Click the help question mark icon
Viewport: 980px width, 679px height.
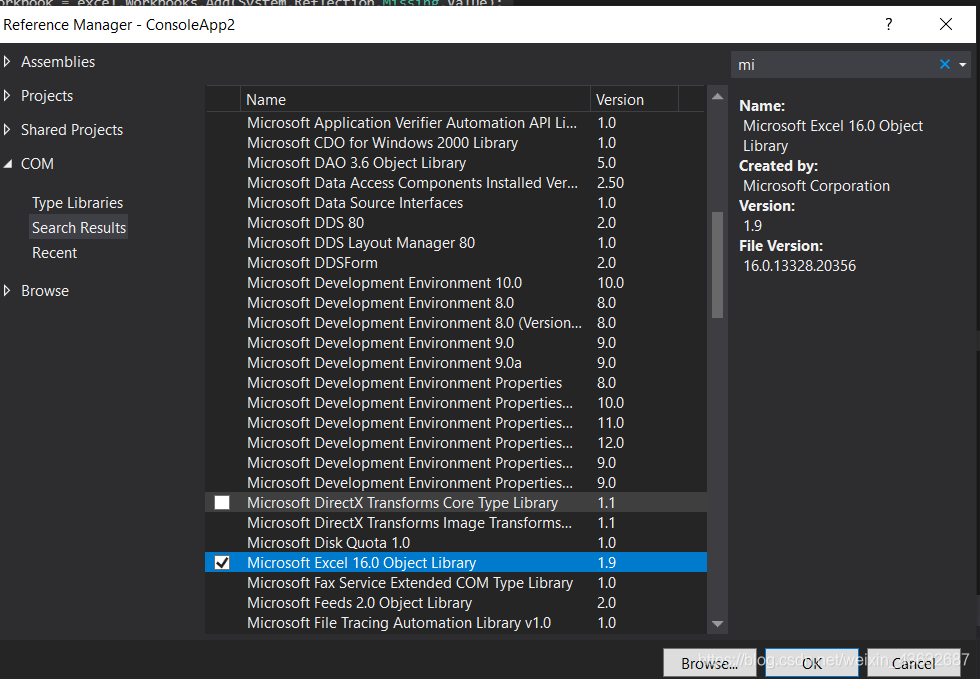pyautogui.click(x=888, y=24)
